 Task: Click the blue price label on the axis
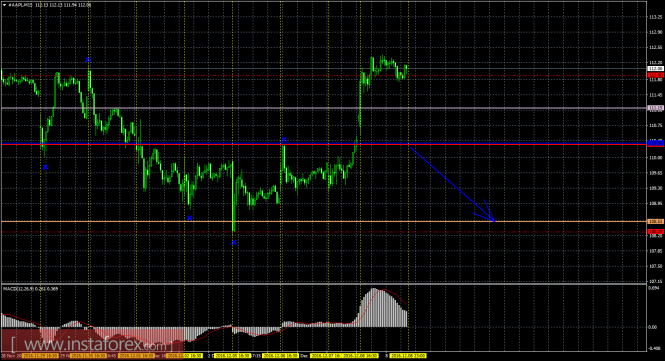coord(655,143)
